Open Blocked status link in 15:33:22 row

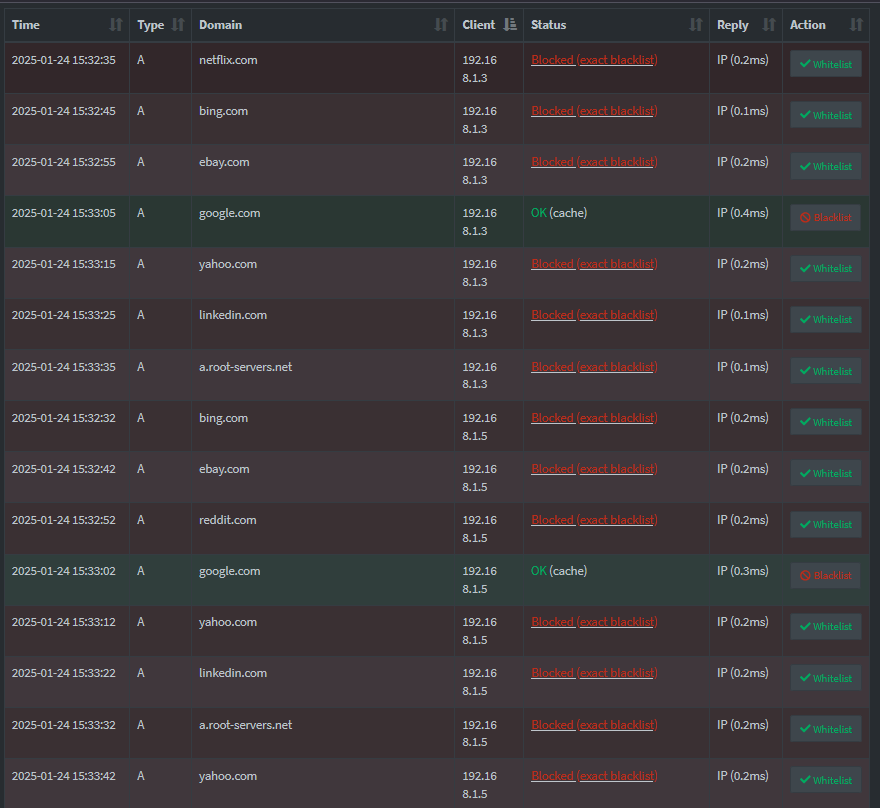(594, 673)
